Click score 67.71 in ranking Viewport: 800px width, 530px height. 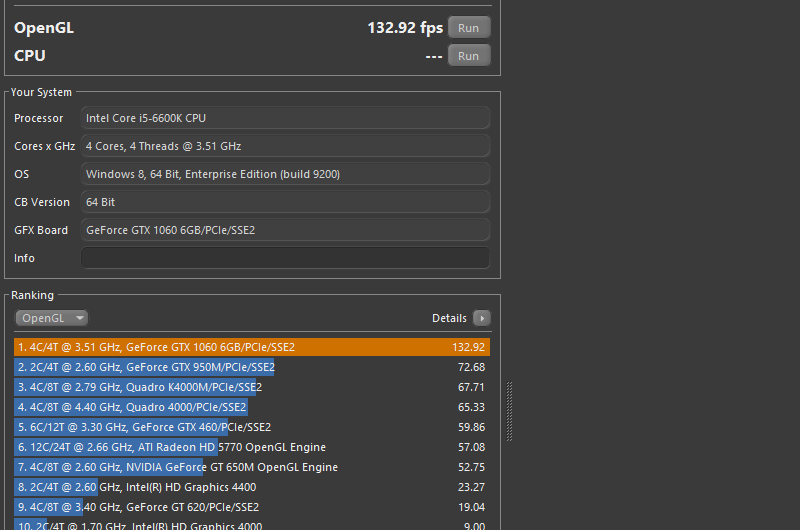coord(471,387)
